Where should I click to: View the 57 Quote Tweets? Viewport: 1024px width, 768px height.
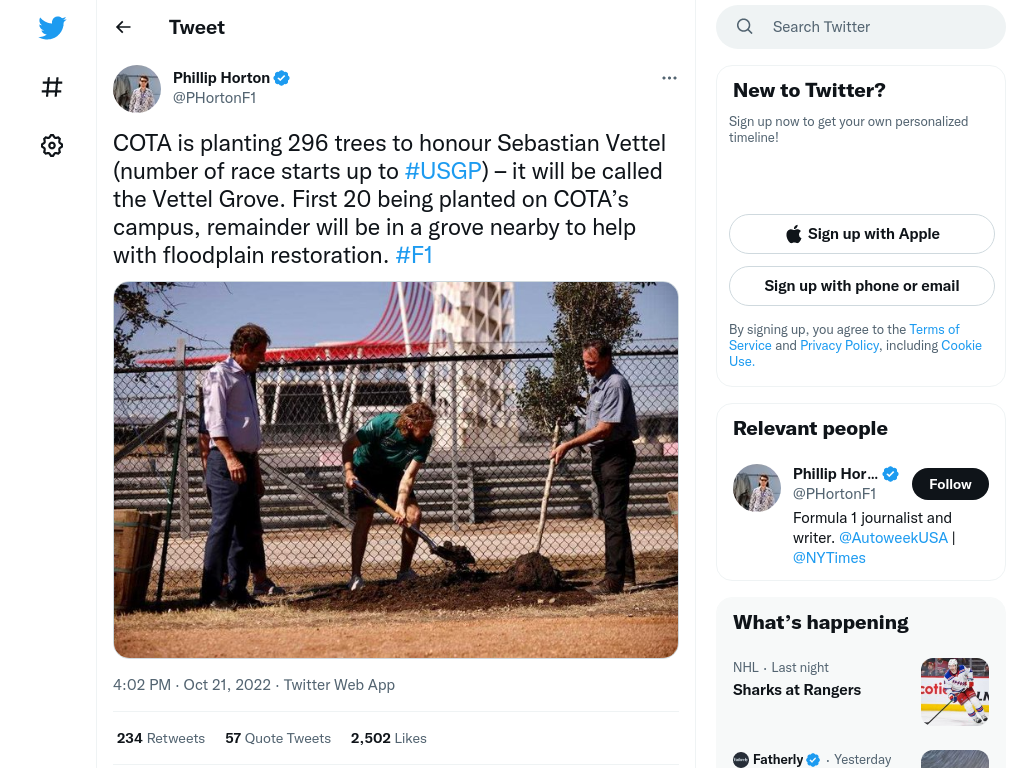coord(278,738)
